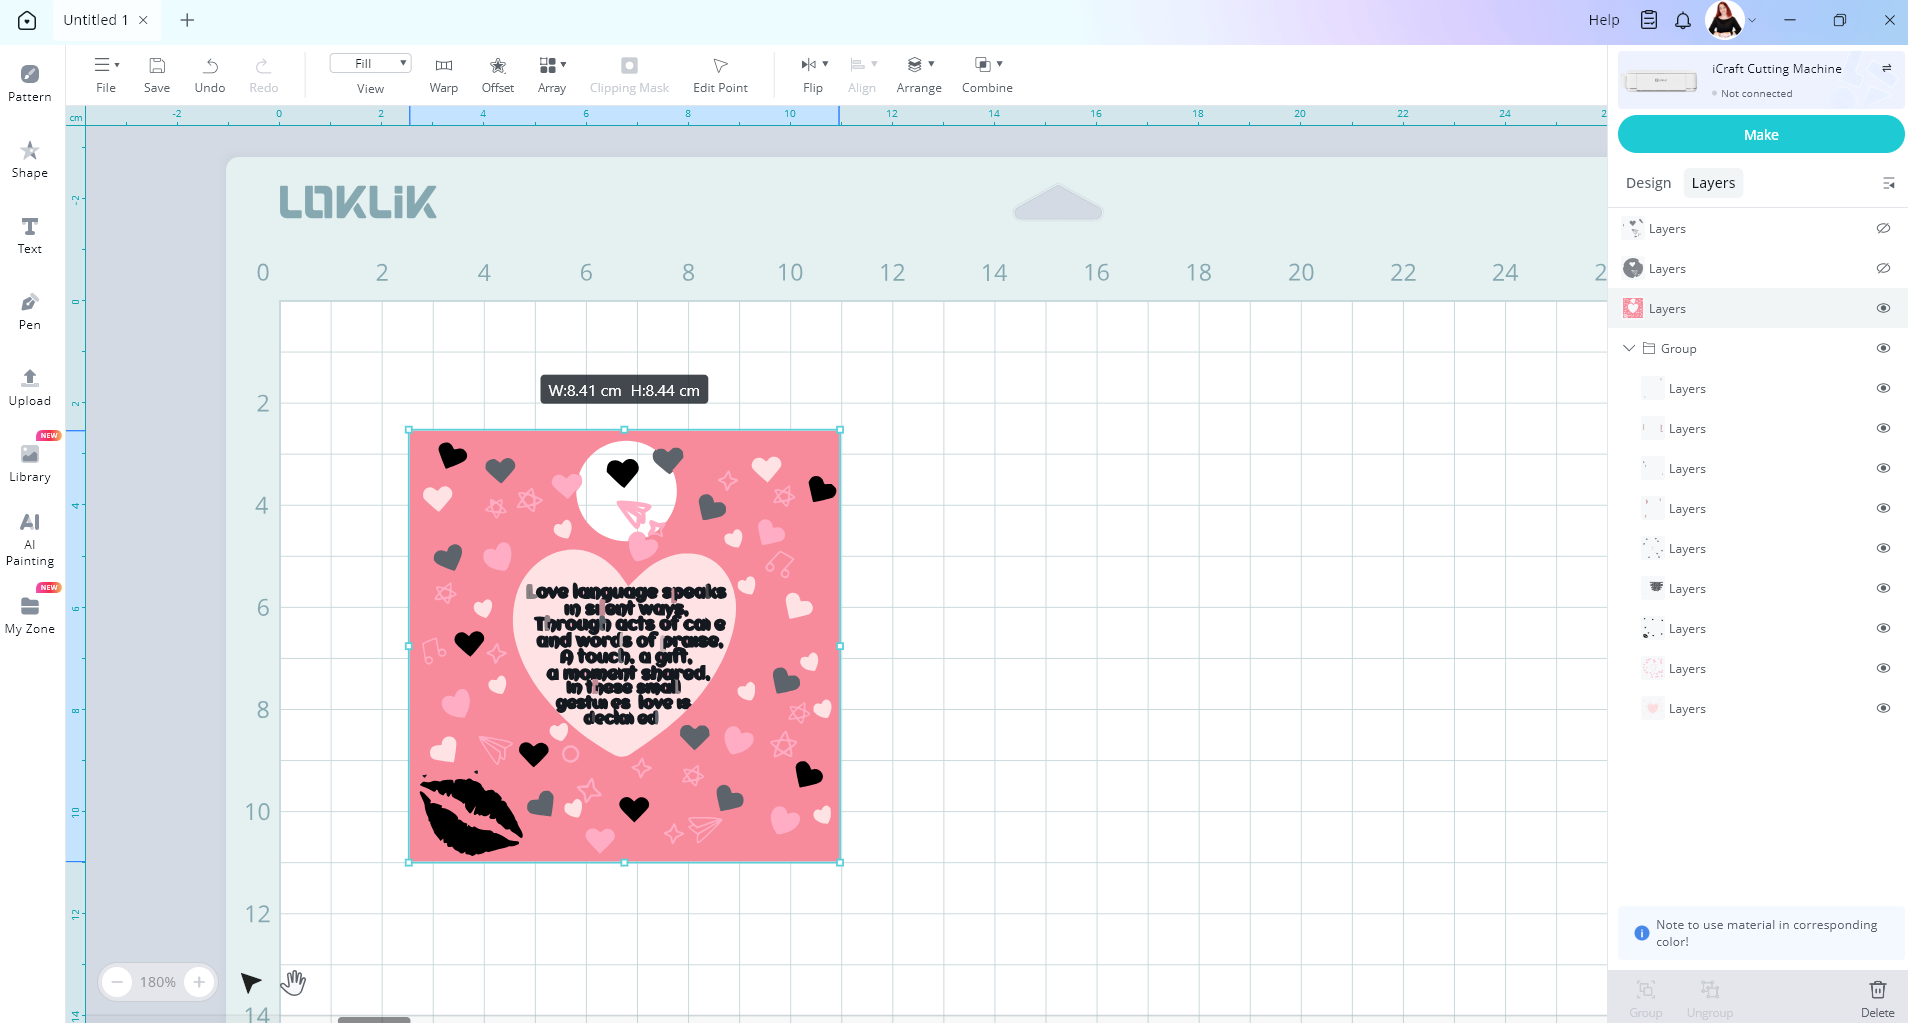
Task: Switch to the Design tab
Action: coord(1648,183)
